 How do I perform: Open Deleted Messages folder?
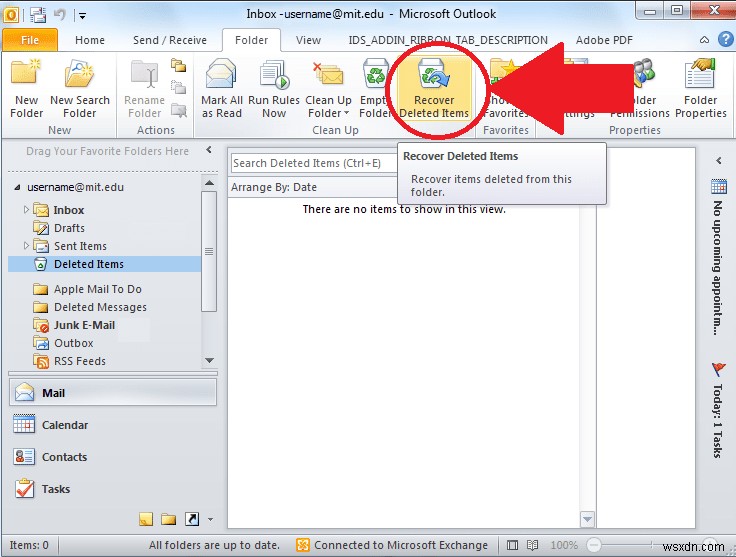[x=100, y=307]
